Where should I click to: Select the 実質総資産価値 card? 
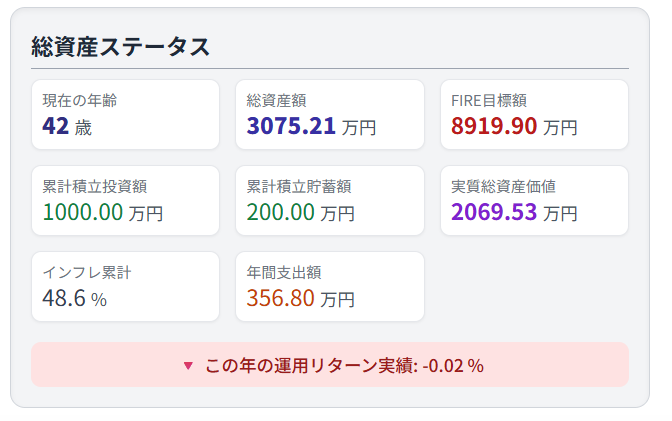(x=534, y=201)
